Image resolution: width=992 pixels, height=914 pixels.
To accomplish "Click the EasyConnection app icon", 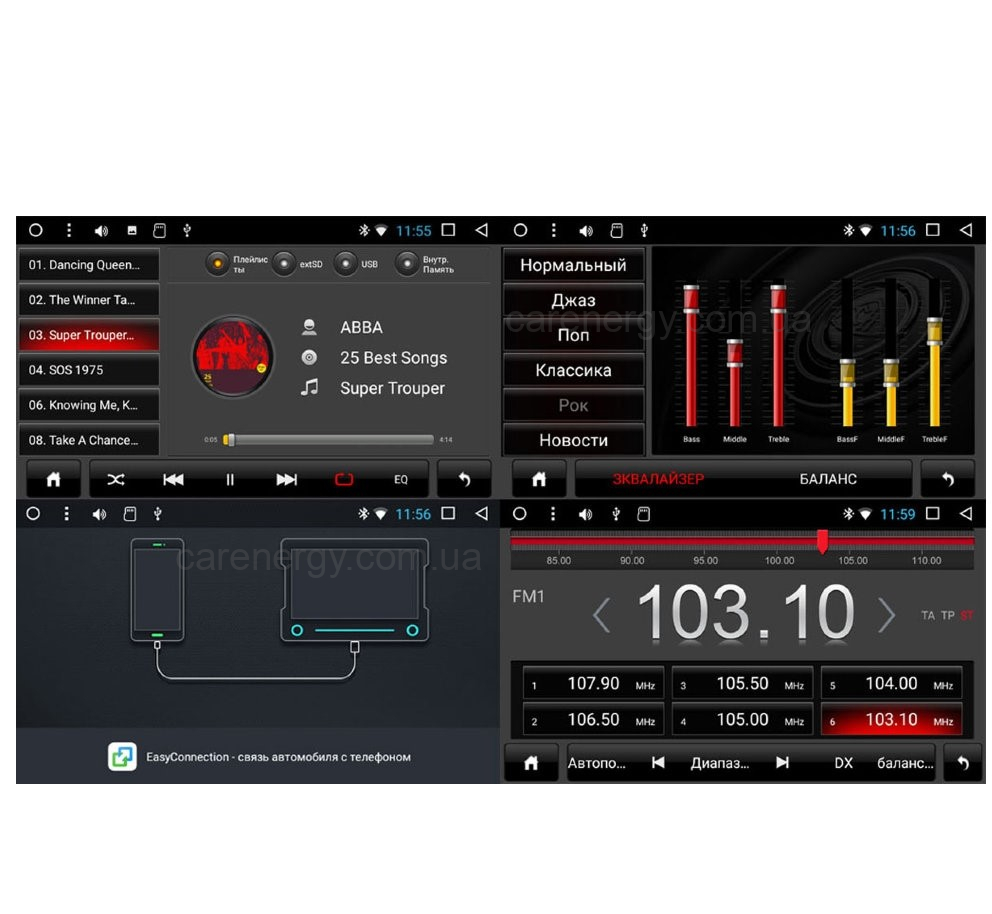I will 122,757.
